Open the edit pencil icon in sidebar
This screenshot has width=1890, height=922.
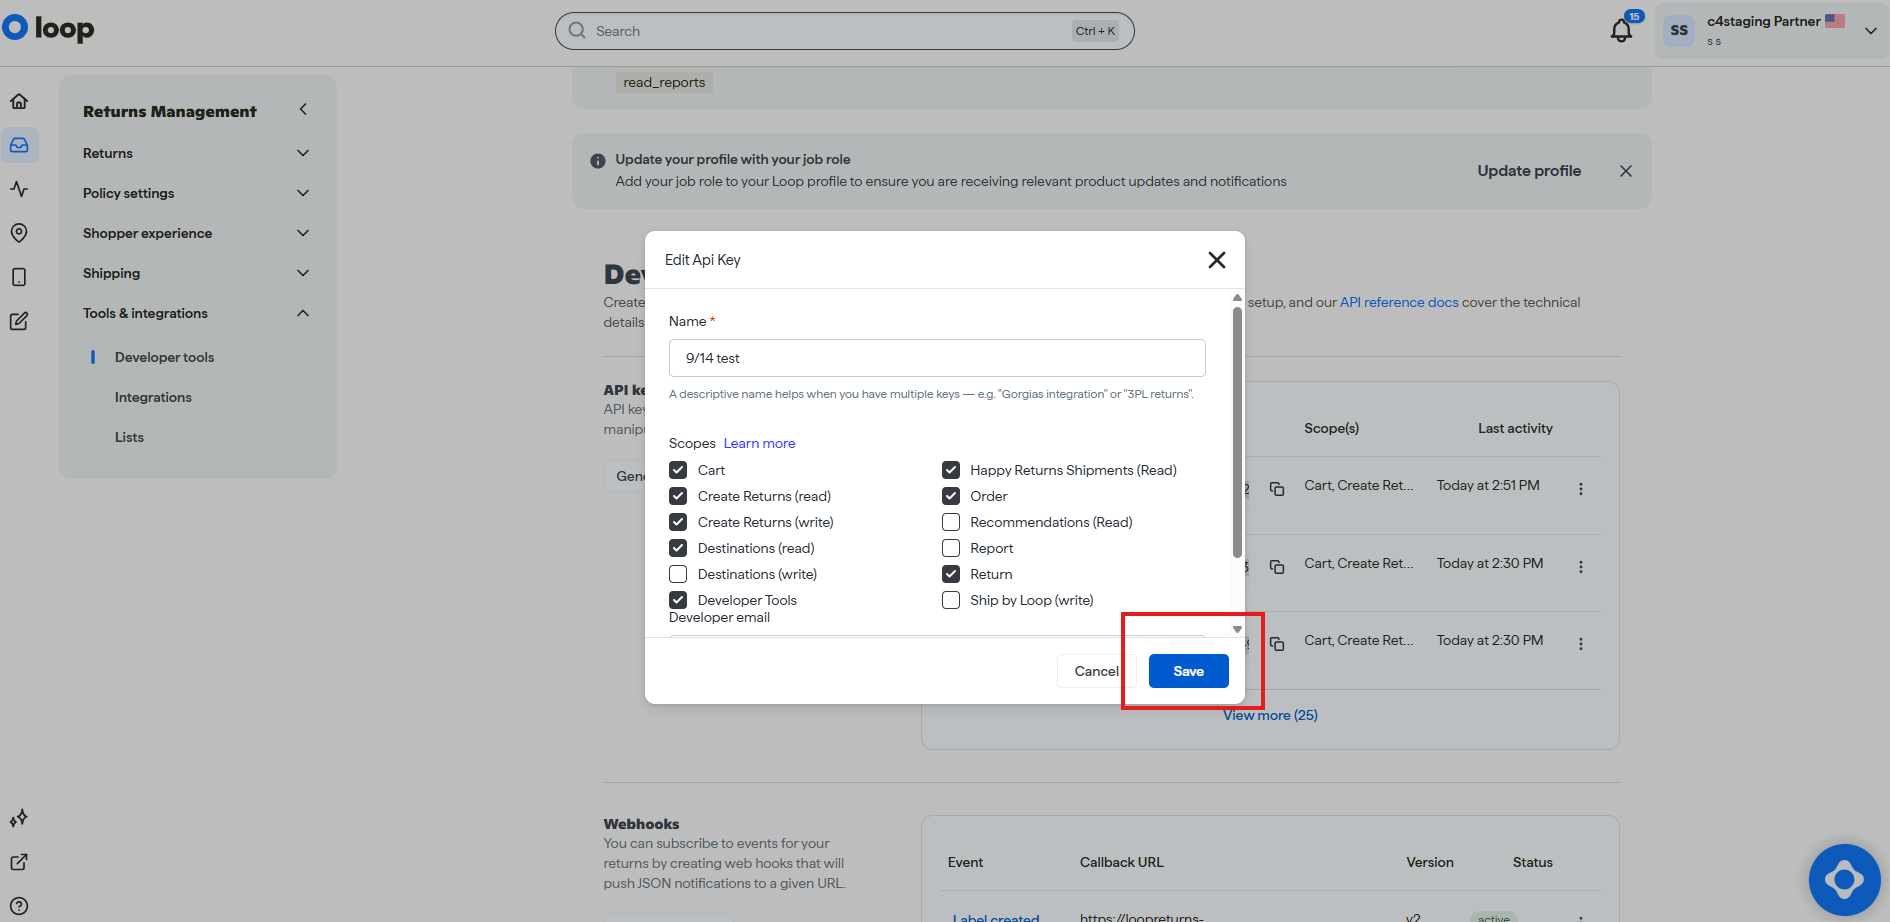(x=19, y=321)
